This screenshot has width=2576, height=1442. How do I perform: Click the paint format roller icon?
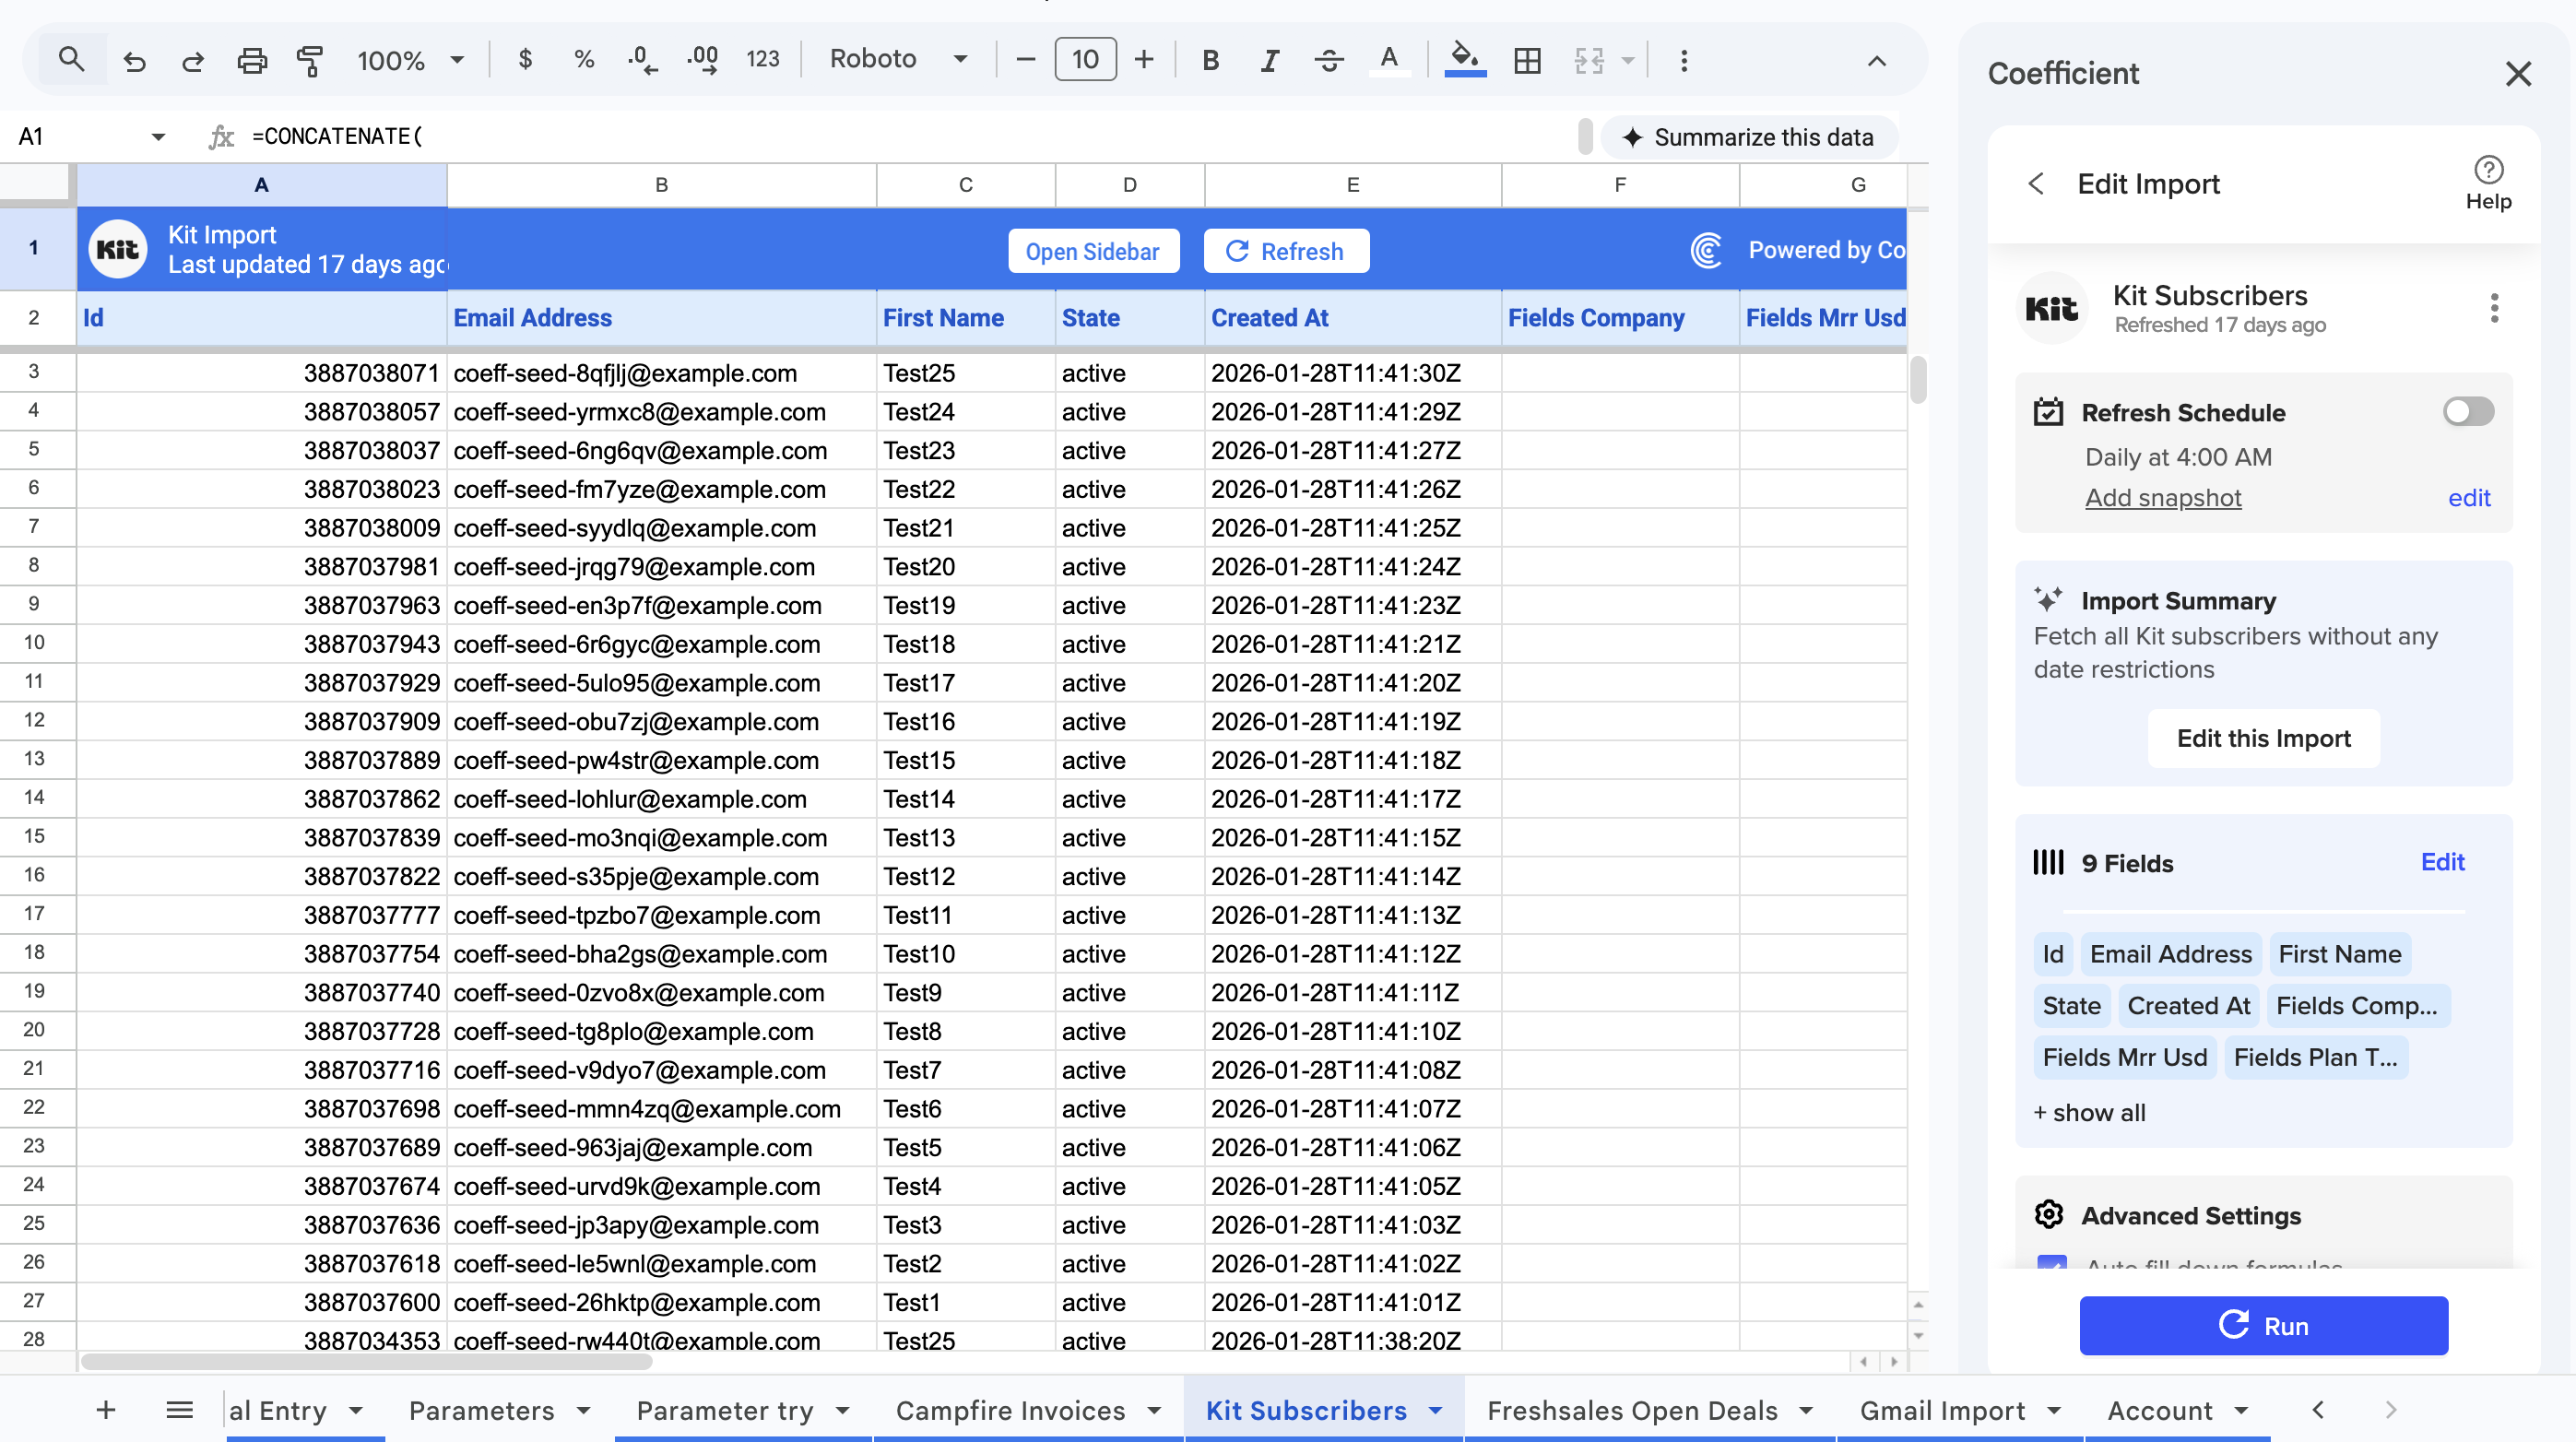(310, 60)
